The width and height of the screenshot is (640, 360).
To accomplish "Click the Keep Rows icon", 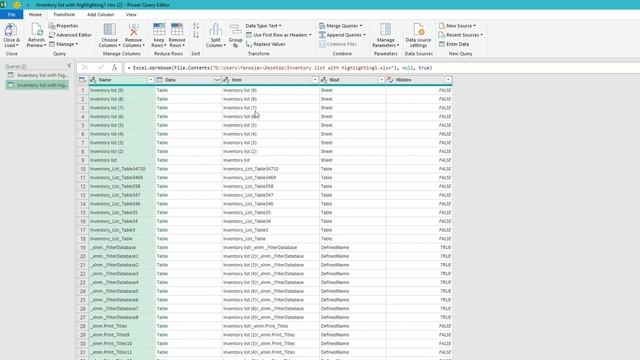I will point(159,30).
